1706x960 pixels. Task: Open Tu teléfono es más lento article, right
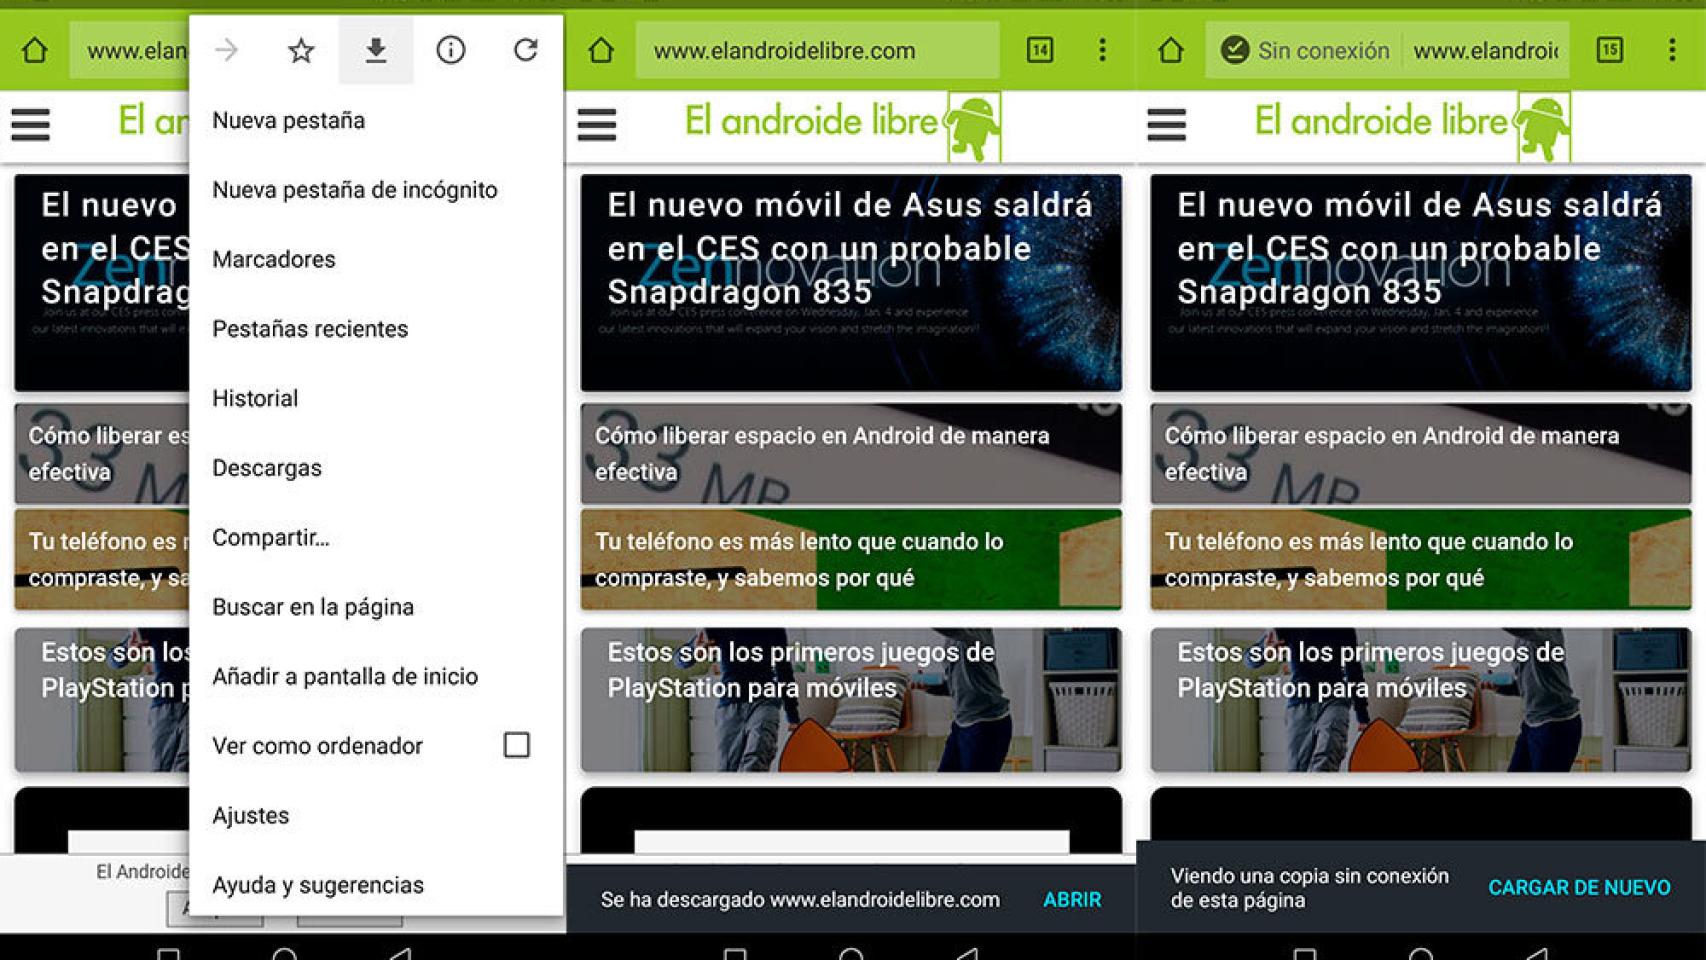(1421, 560)
